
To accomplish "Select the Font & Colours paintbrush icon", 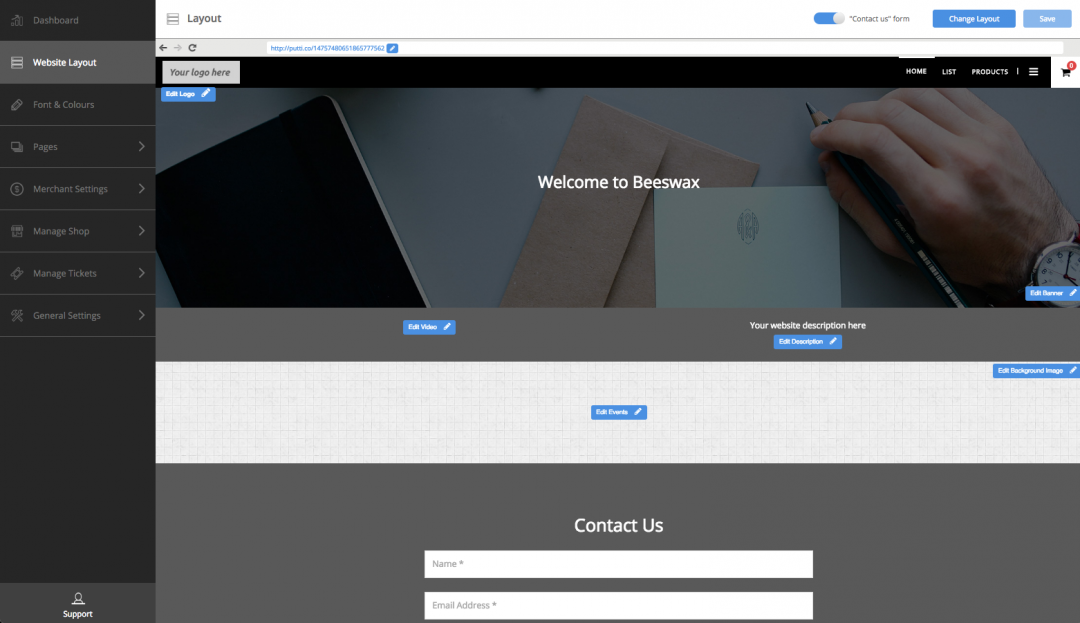I will pyautogui.click(x=15, y=104).
